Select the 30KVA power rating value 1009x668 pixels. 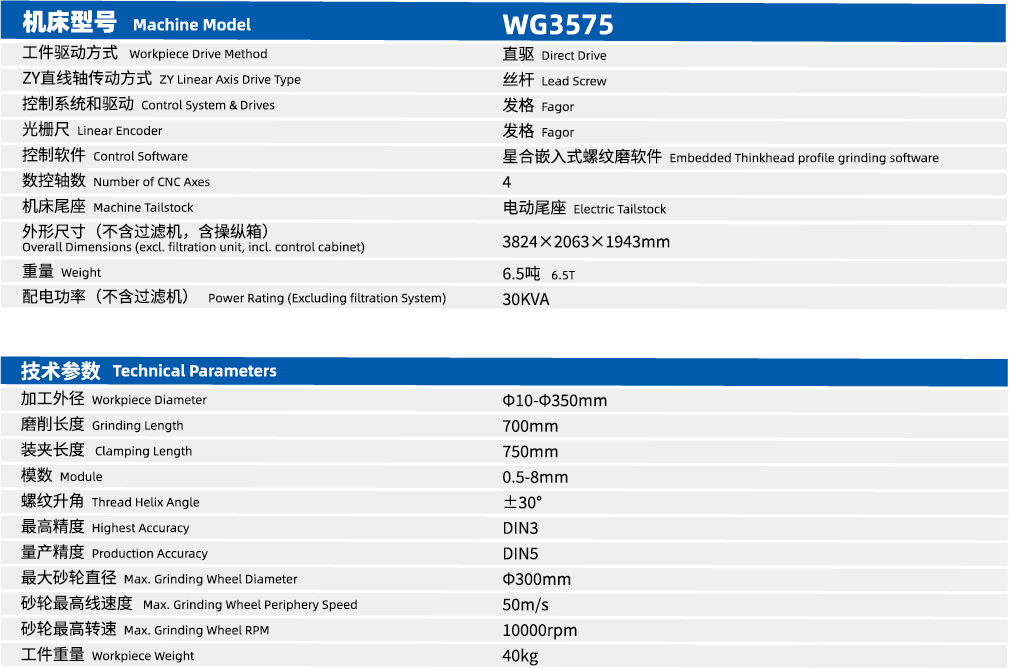523,298
